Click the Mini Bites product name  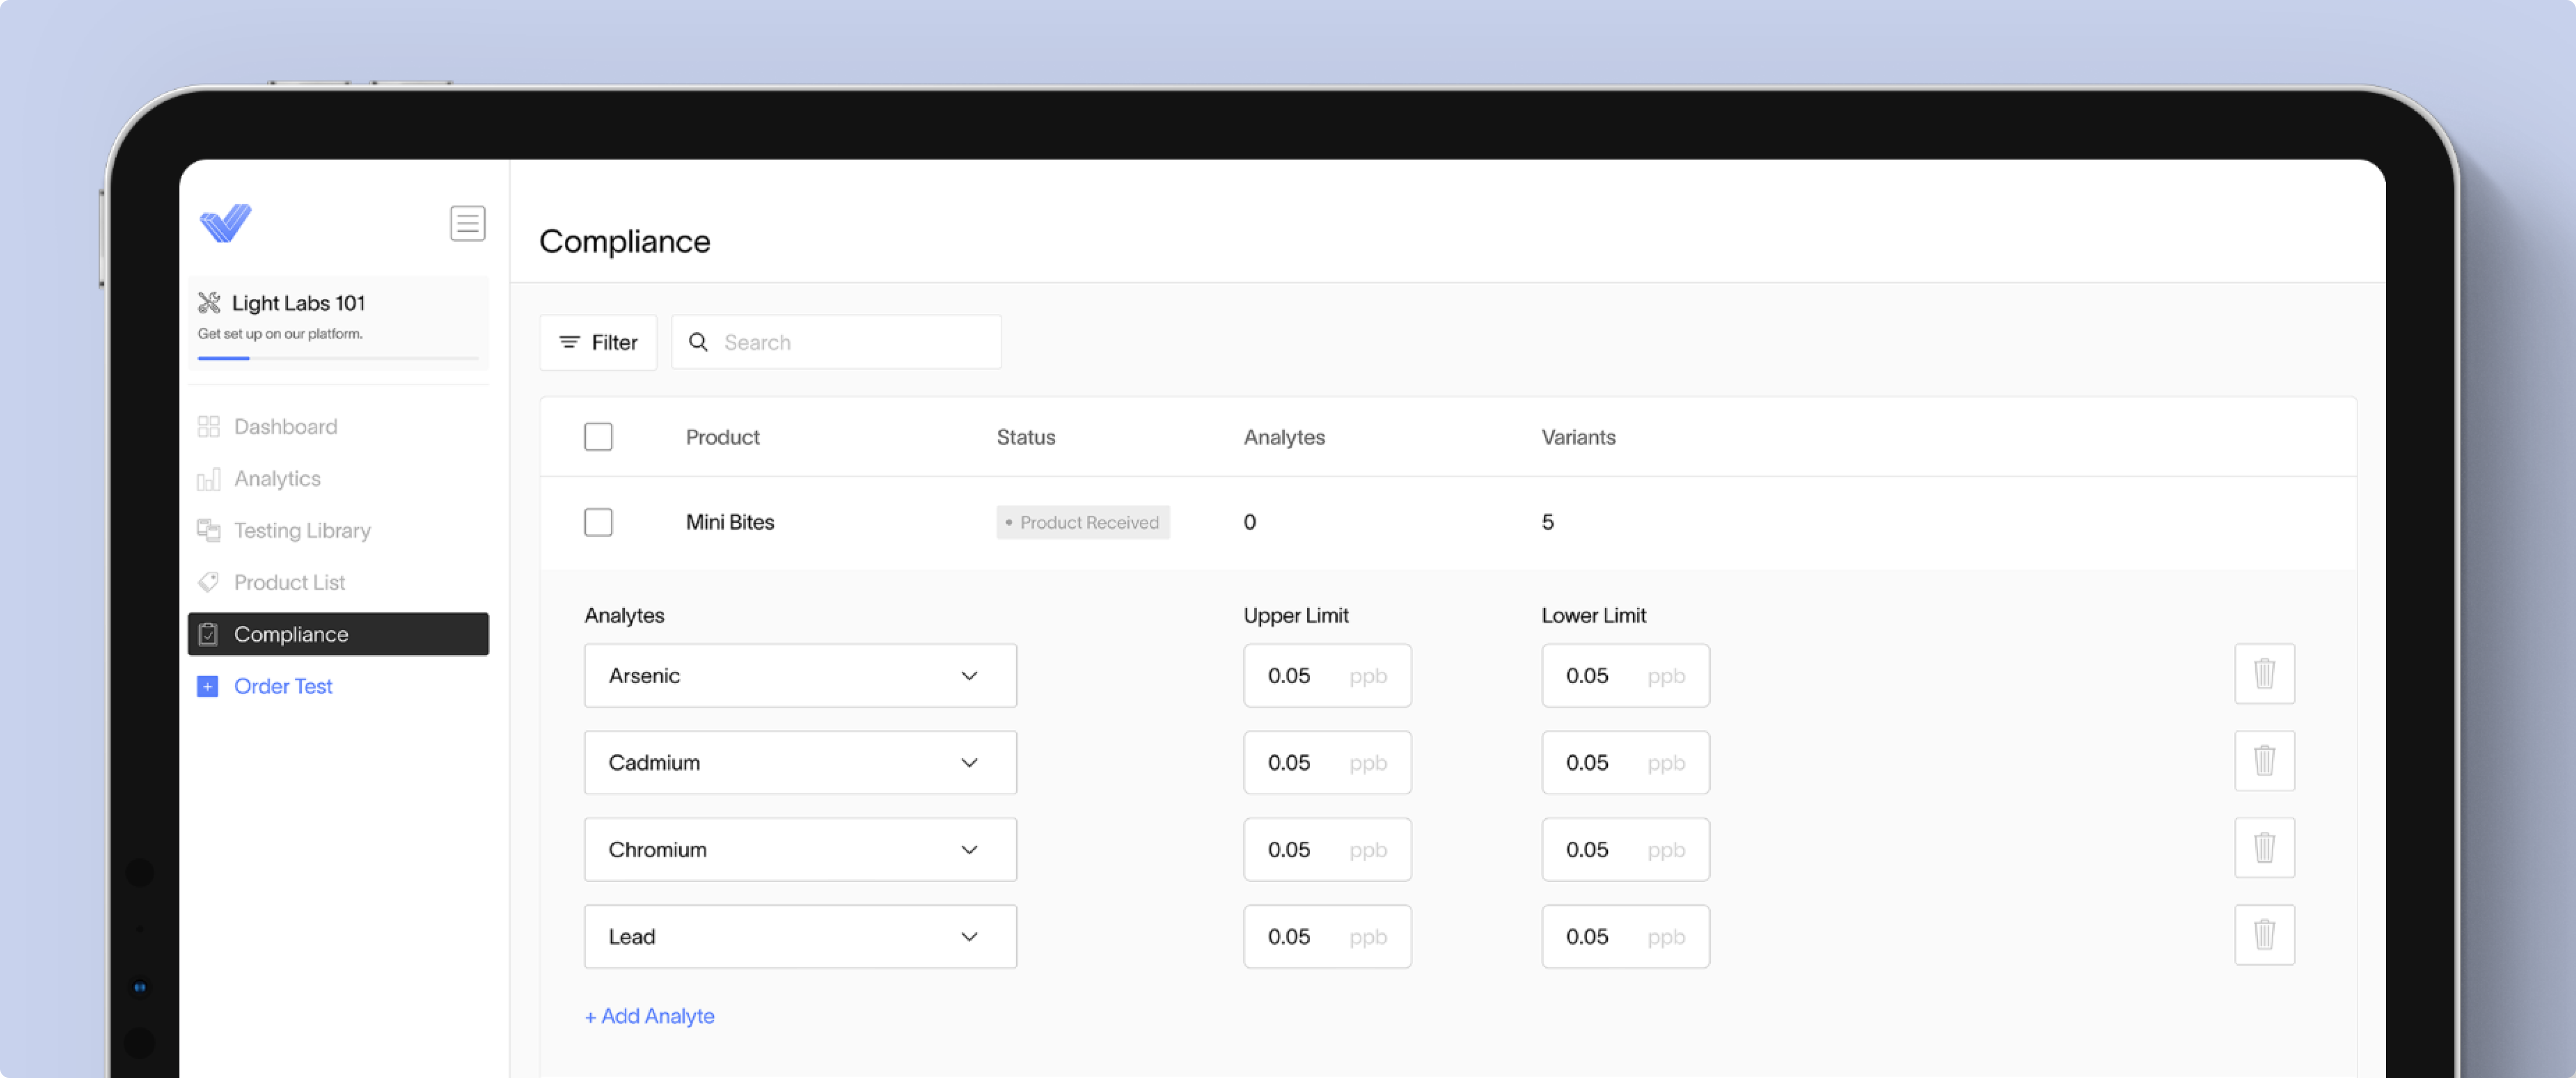(x=729, y=522)
